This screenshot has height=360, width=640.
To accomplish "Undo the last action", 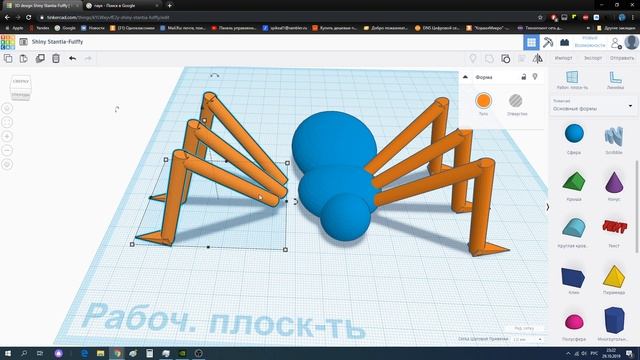I will (73, 58).
